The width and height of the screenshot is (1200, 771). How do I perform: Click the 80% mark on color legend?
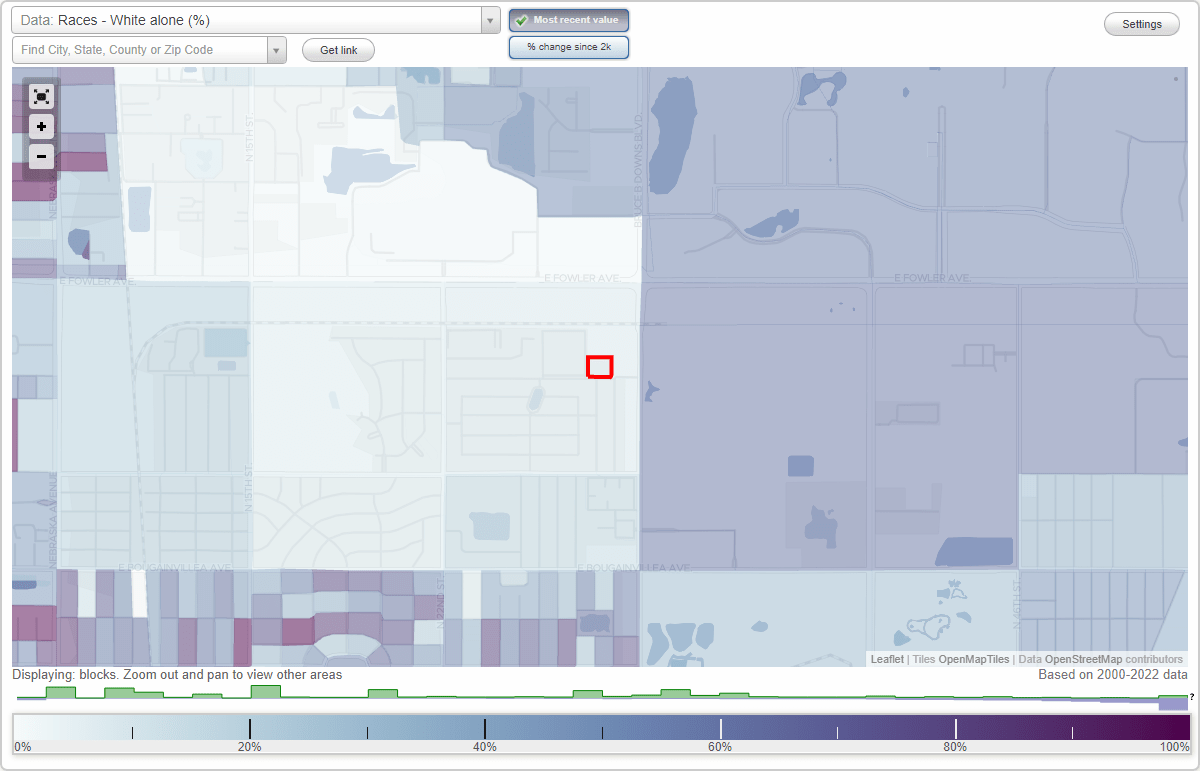(x=955, y=747)
